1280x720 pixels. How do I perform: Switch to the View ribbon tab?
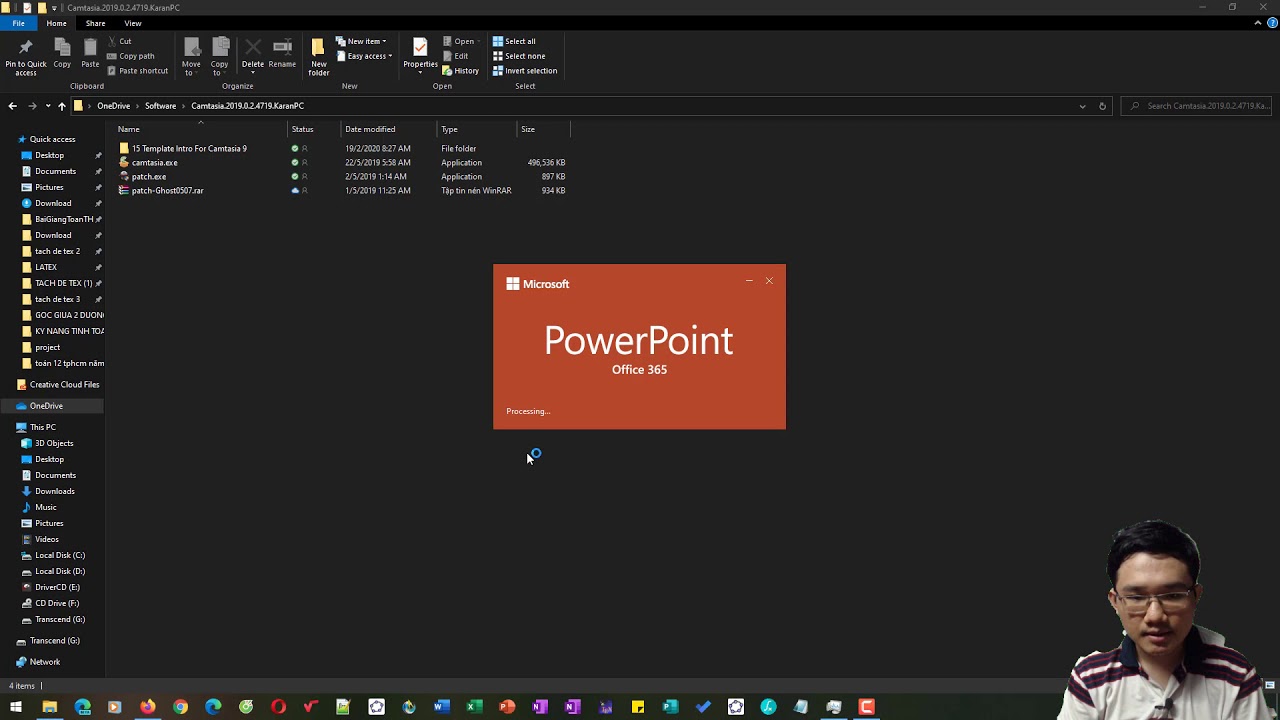click(133, 23)
